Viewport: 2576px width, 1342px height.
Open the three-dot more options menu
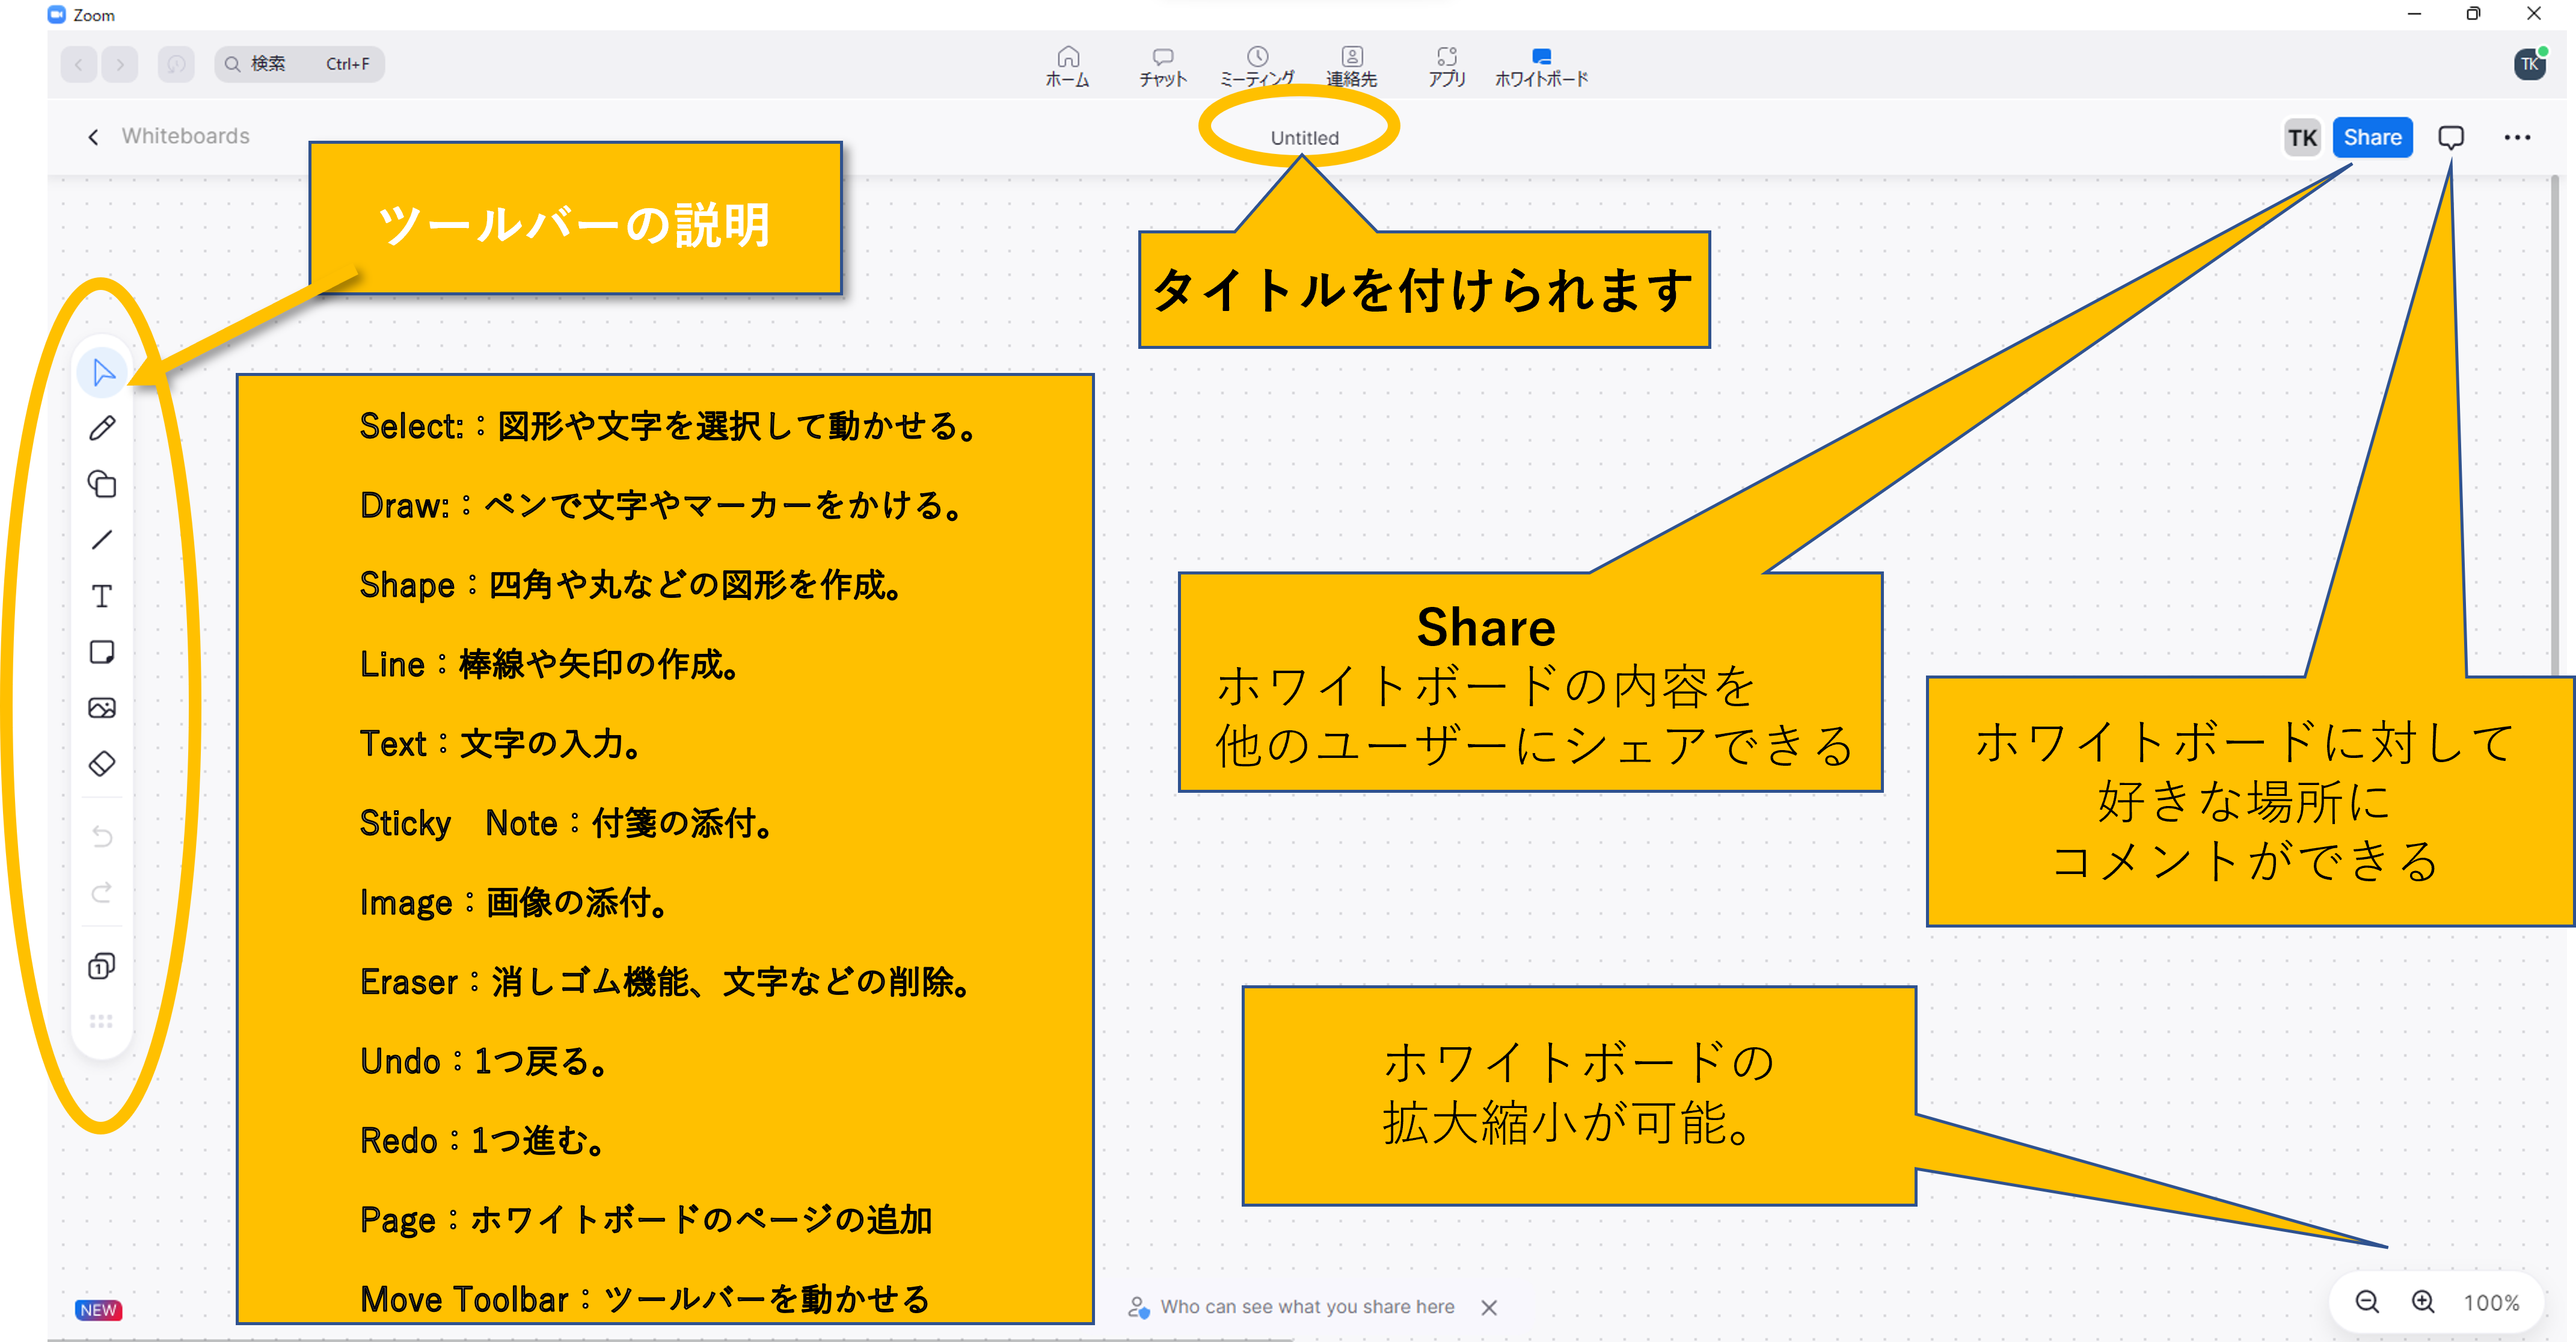(2517, 137)
